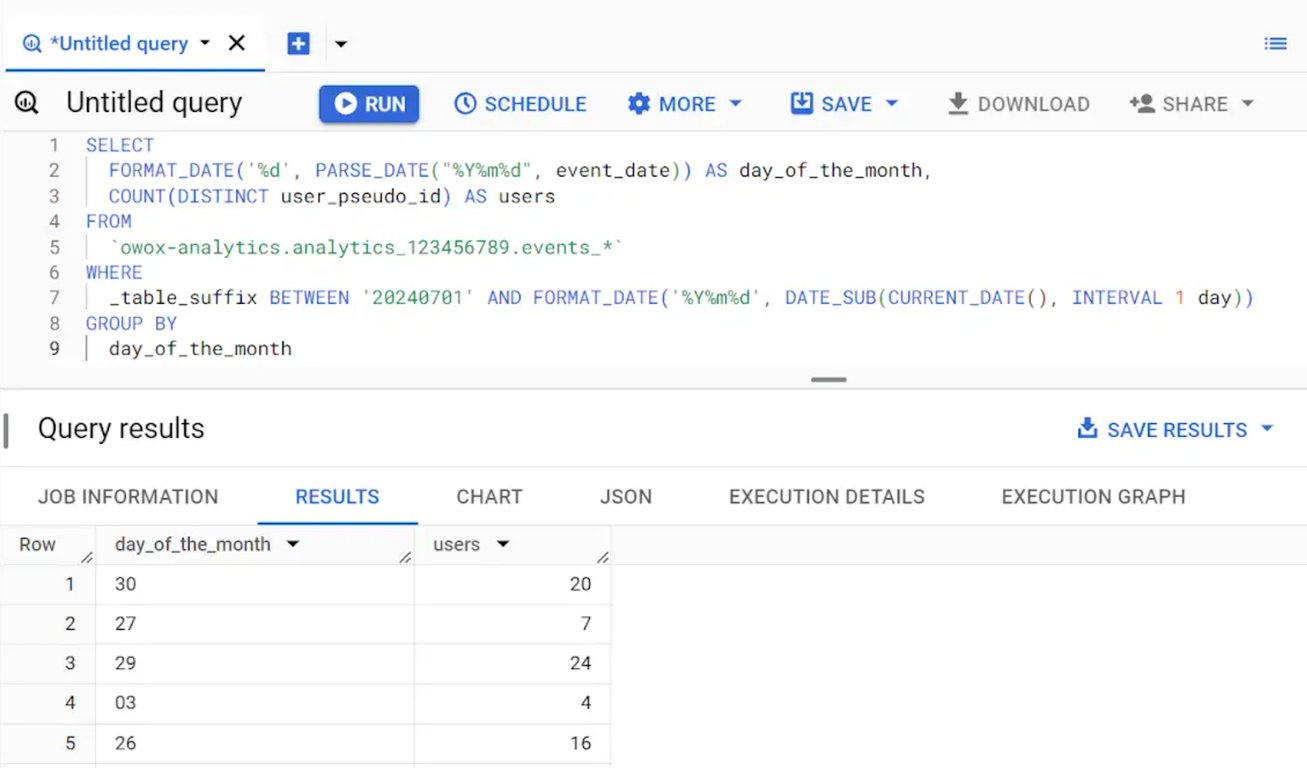Select users value 24 in row 3

580,663
